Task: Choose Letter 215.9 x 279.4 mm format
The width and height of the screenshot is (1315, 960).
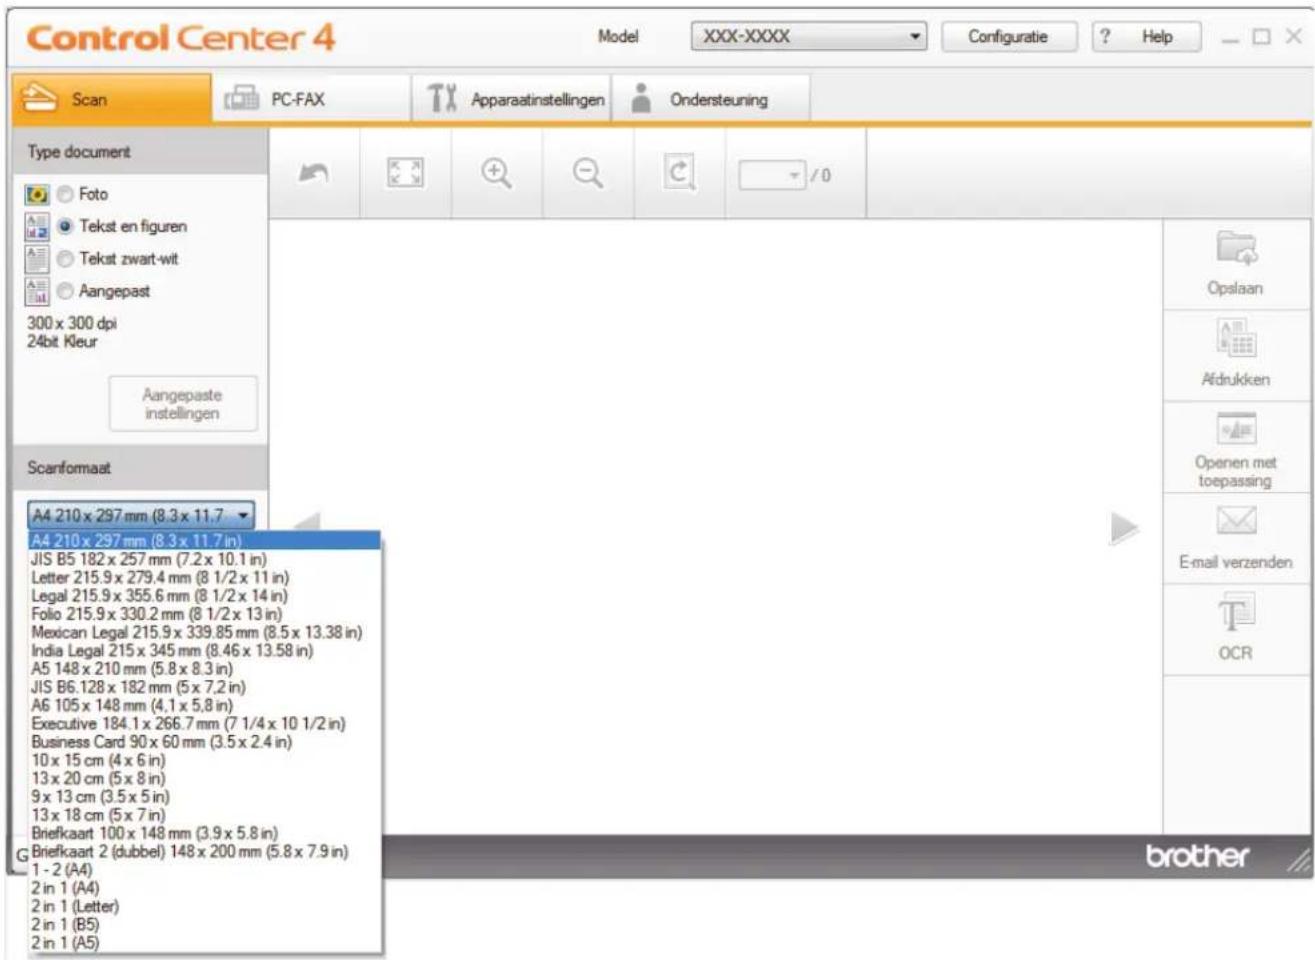Action: (x=205, y=577)
